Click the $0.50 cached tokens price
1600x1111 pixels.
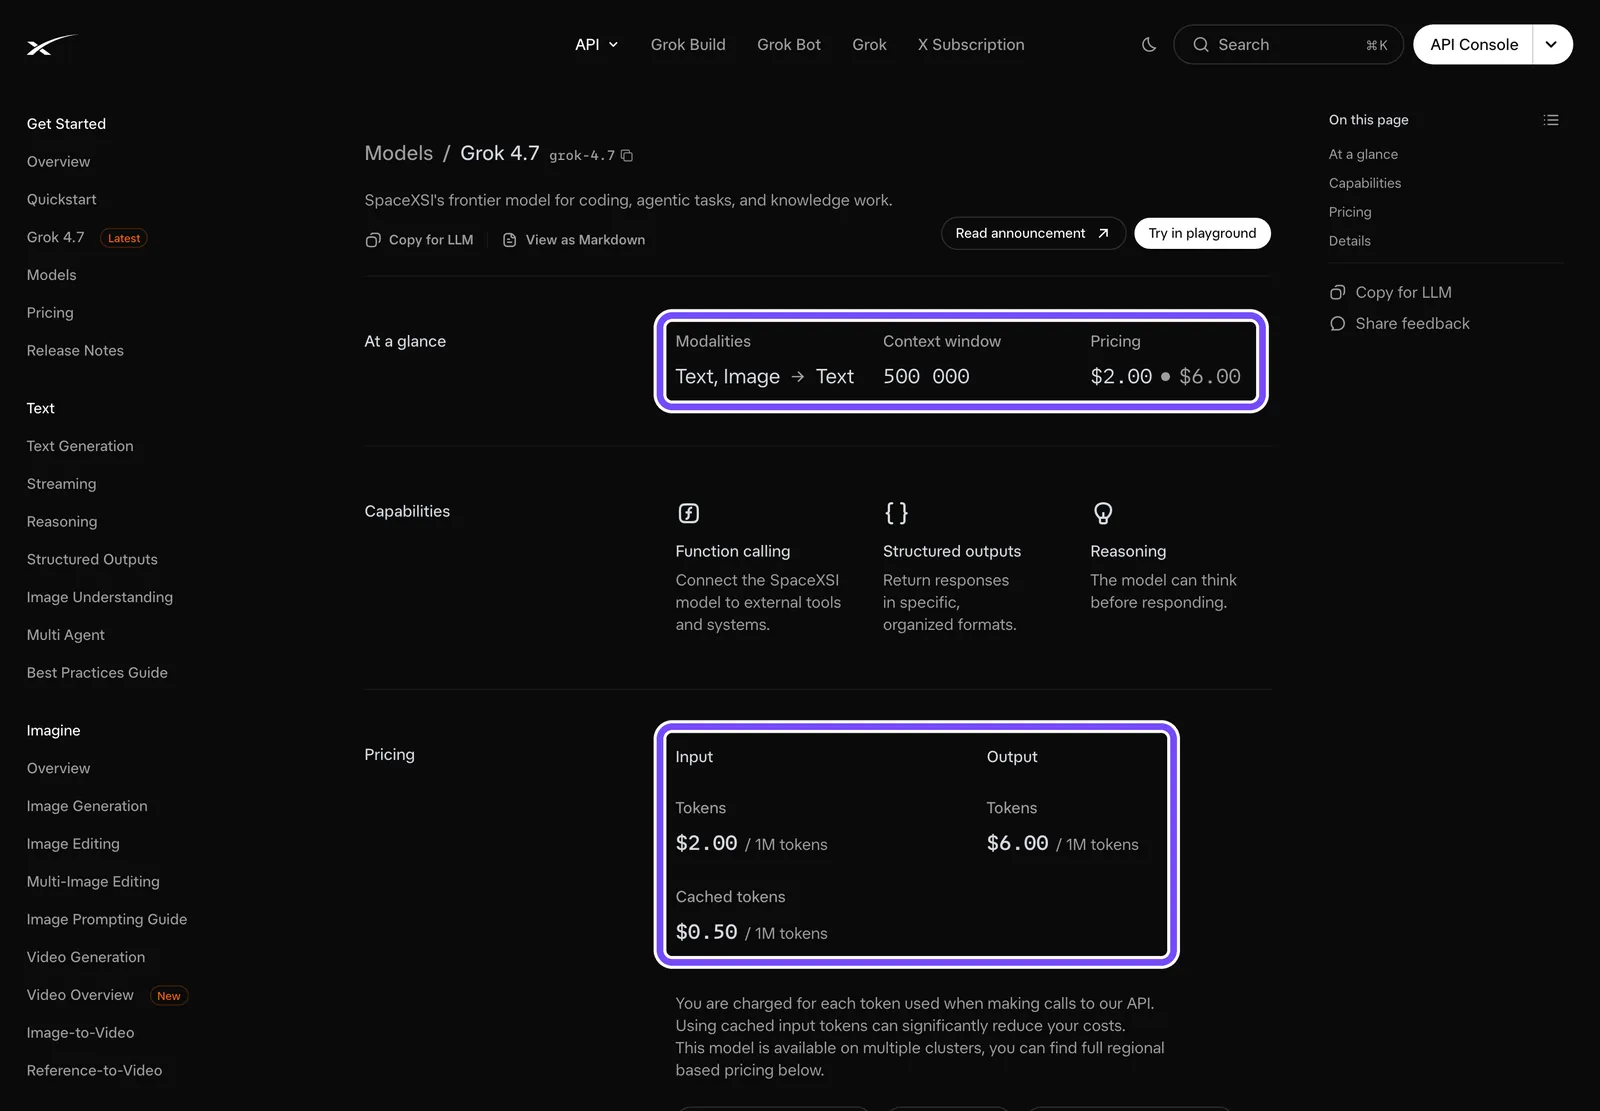(x=707, y=932)
